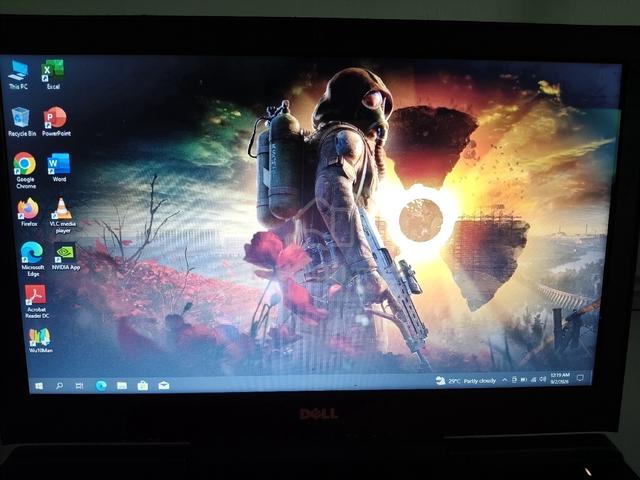Select the Acrobat Reader DC shortcut
640x480 pixels.
click(x=37, y=302)
